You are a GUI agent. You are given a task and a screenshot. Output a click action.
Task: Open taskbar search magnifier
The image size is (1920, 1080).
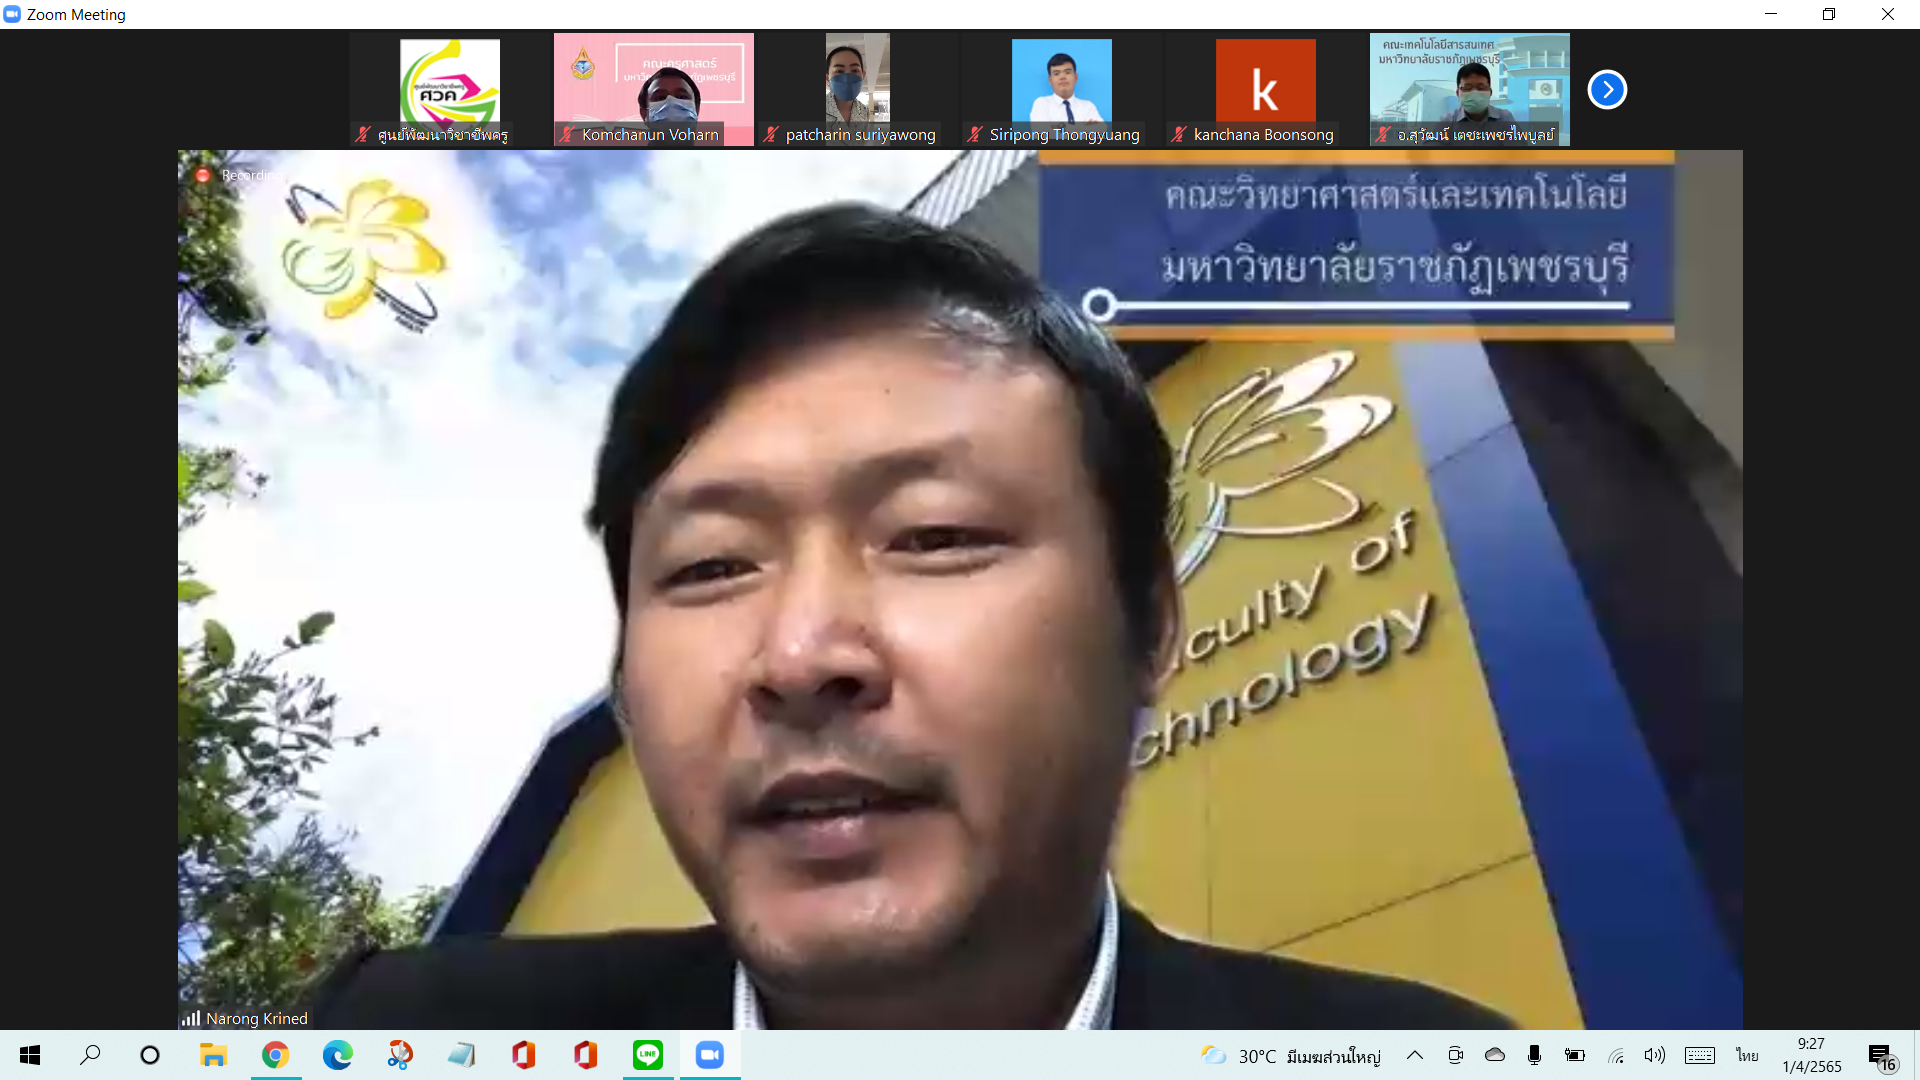pyautogui.click(x=90, y=1055)
